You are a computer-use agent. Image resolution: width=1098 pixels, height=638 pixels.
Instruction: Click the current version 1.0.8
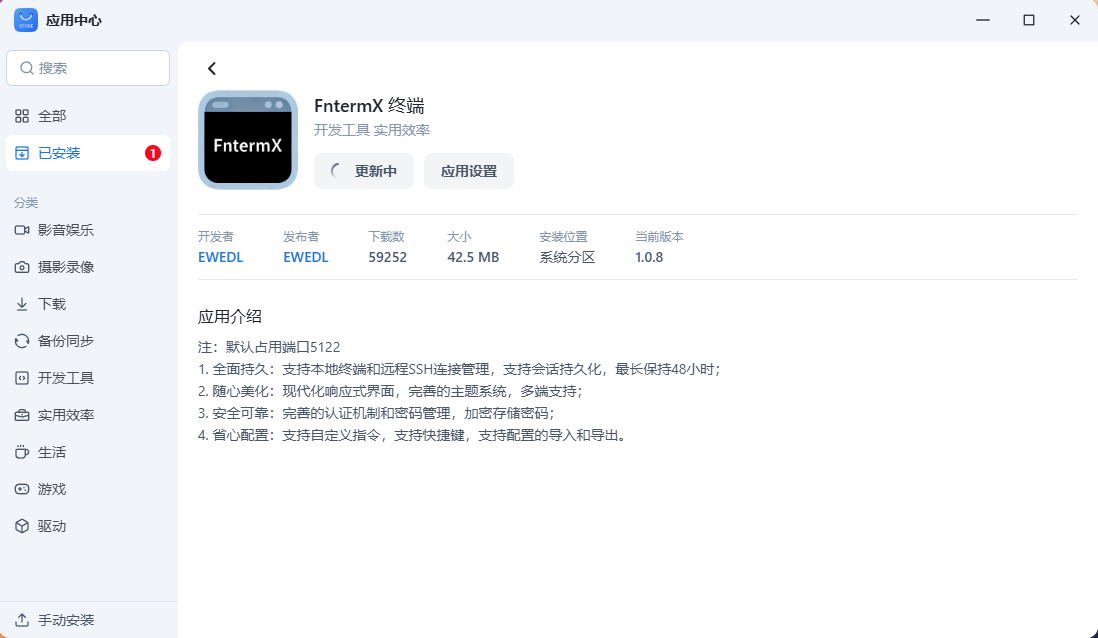649,257
